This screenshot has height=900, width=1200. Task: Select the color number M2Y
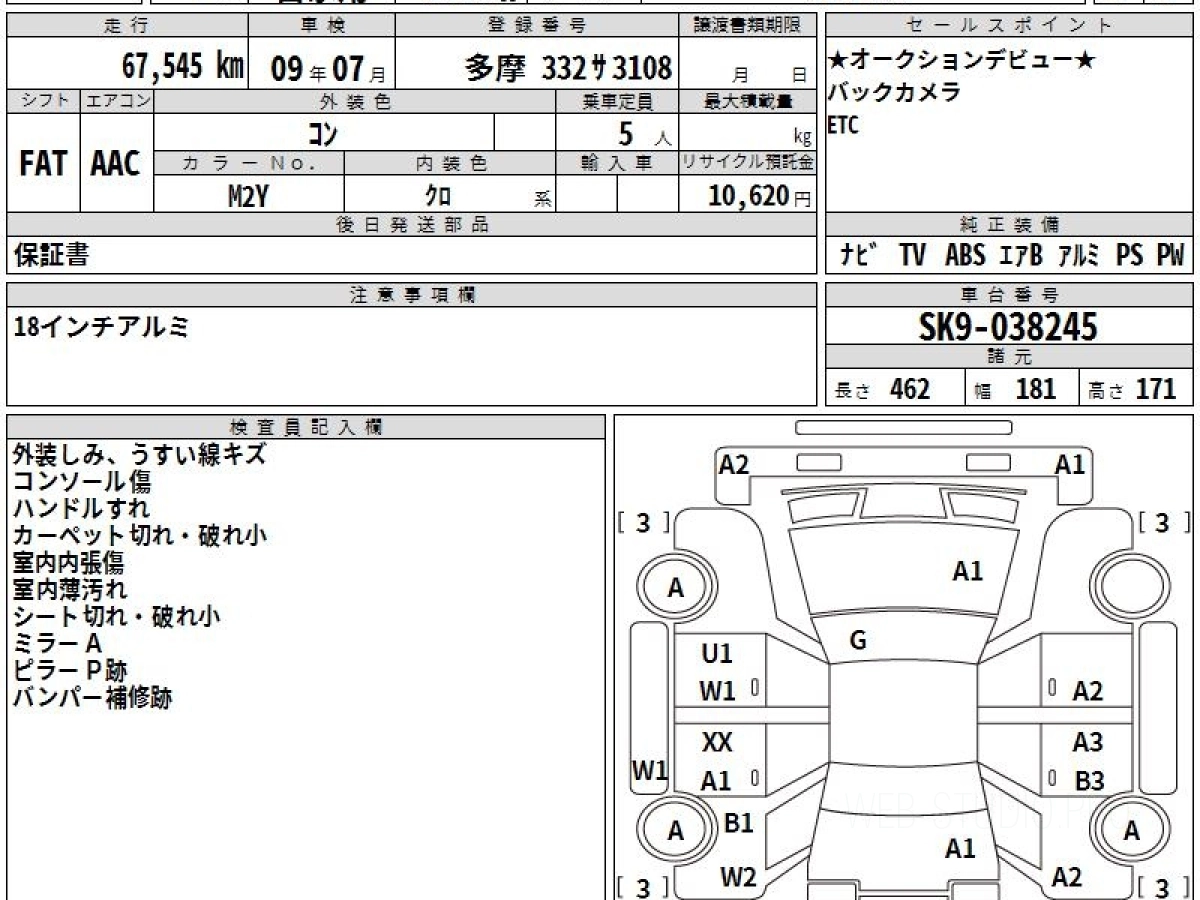(248, 195)
